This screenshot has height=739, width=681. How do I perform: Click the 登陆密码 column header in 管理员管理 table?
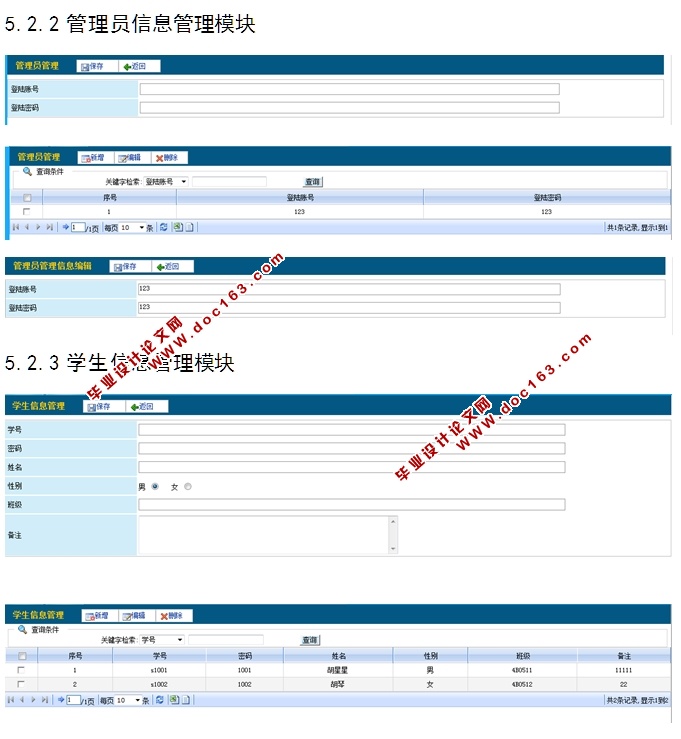547,198
